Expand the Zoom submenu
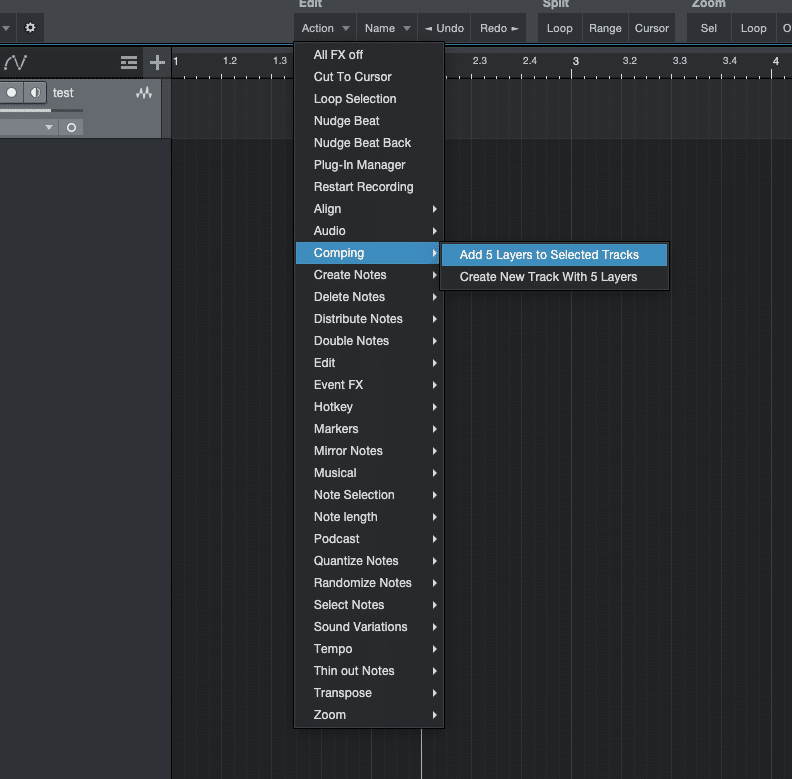The height and width of the screenshot is (779, 792). point(369,715)
